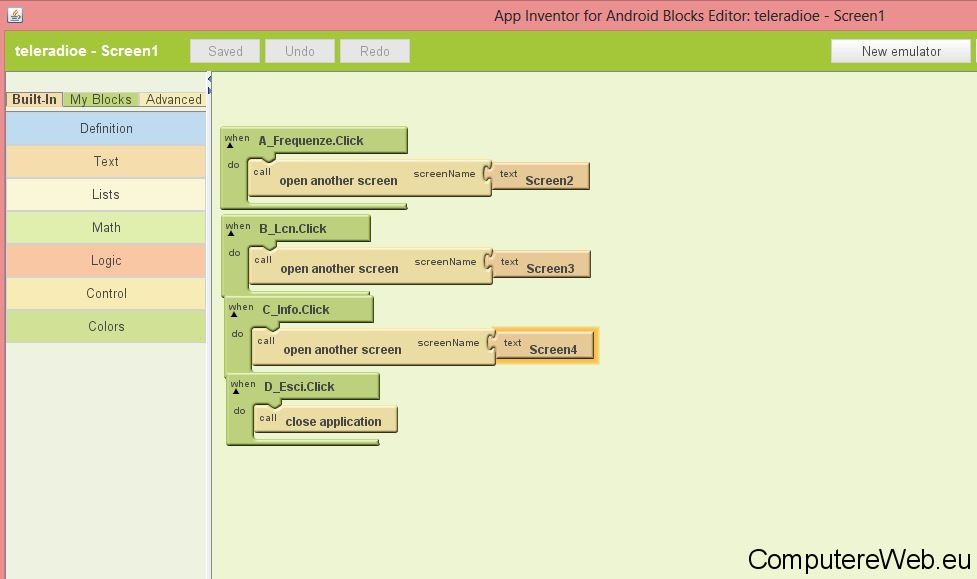Click the highlighted Screen4 text block
Viewport: 977px width, 579px height.
545,346
